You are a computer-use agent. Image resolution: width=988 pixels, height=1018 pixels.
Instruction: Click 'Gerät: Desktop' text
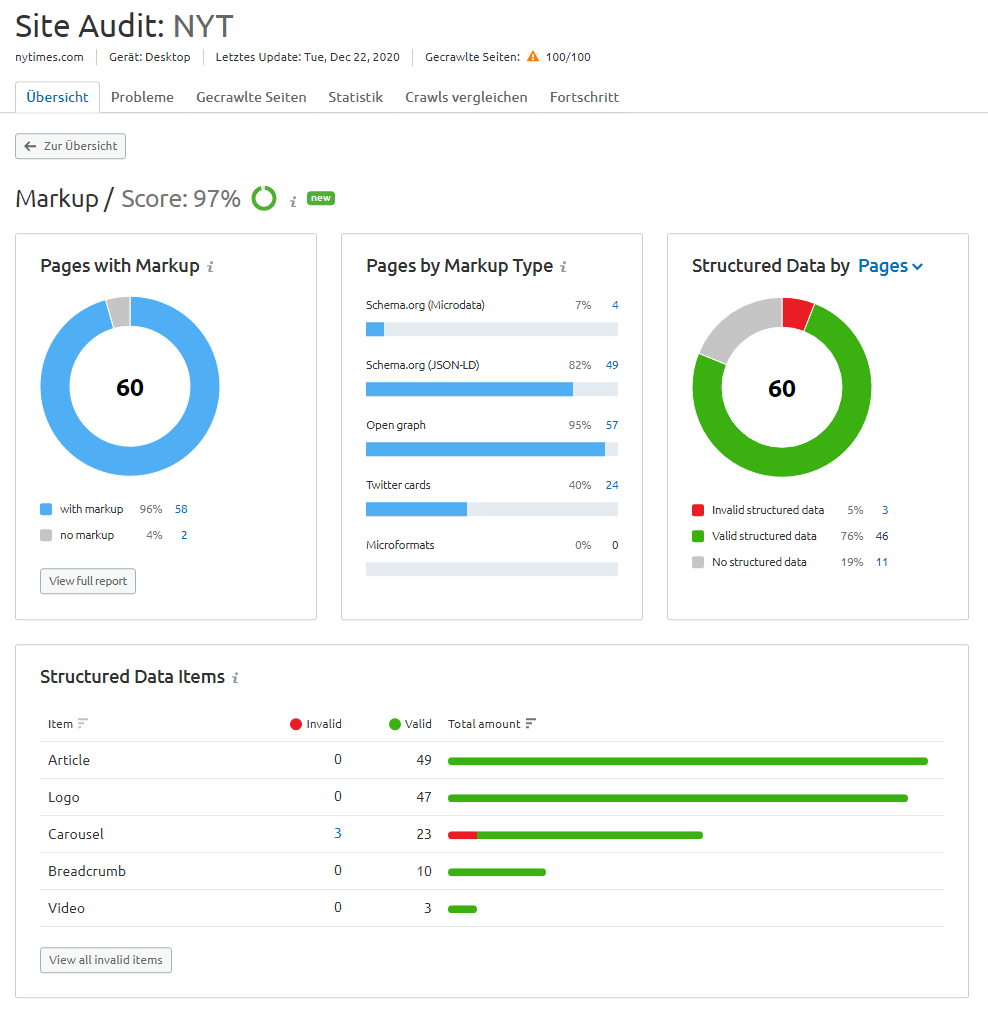150,57
